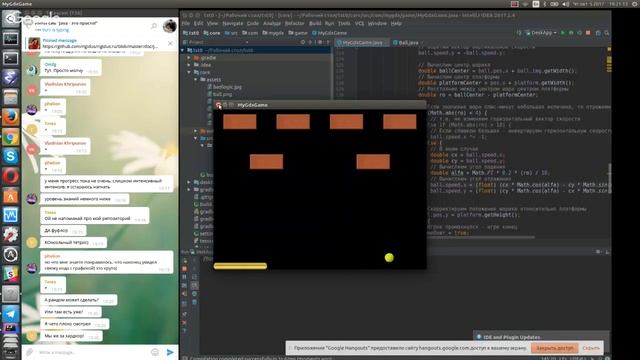Open the DeskApp run configuration dropdown
Viewport: 640px width, 360px height.
(x=542, y=33)
